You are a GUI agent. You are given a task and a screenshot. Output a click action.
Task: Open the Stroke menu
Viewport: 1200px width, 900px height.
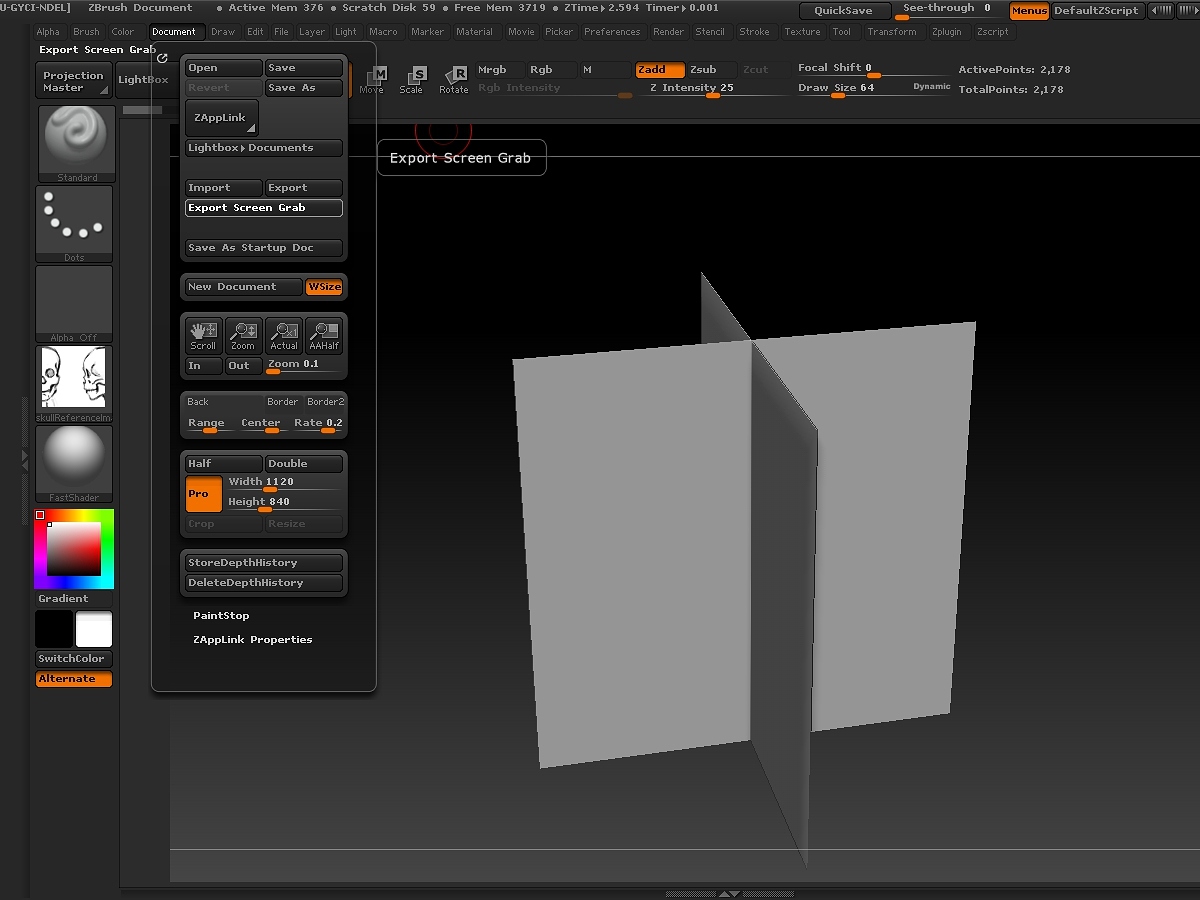tap(755, 32)
